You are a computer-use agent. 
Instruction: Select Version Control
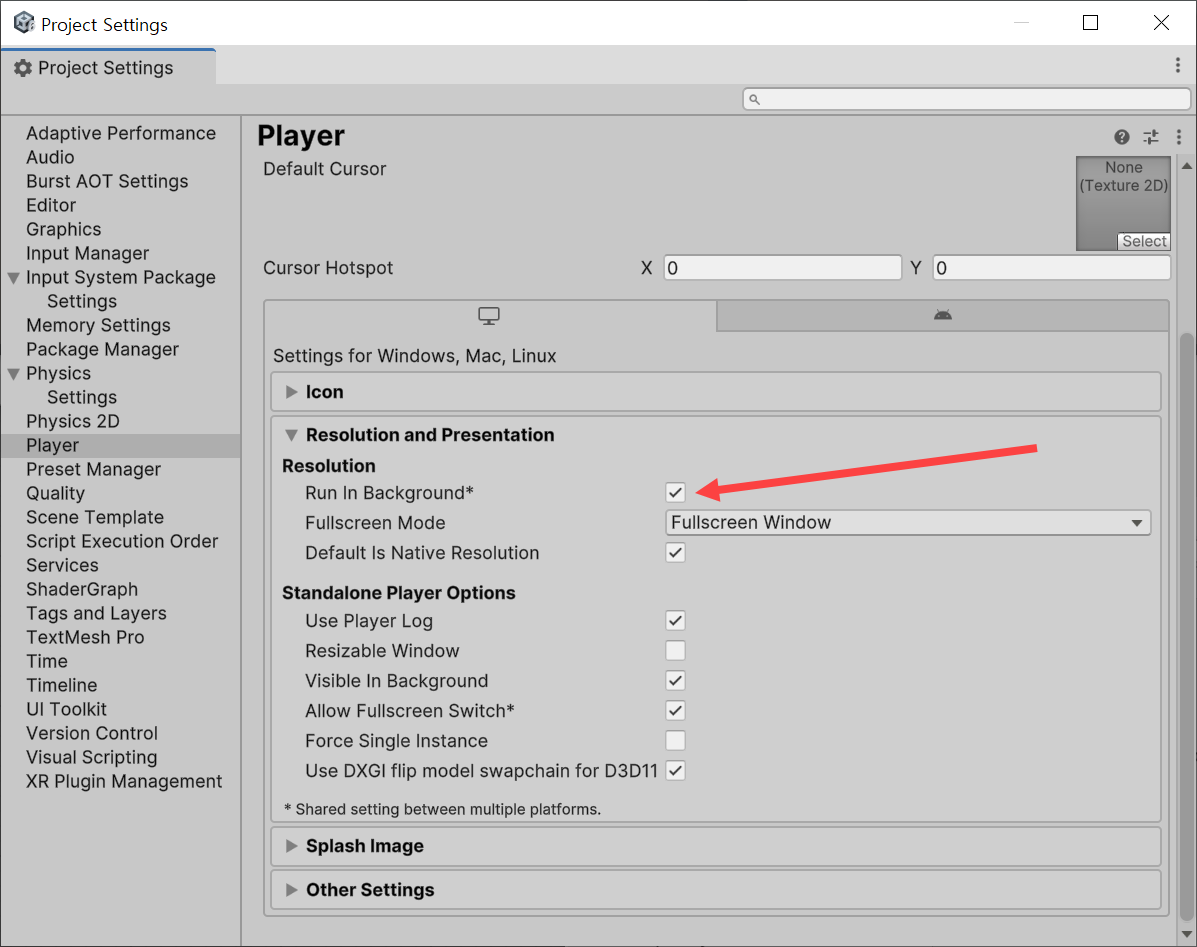[92, 734]
